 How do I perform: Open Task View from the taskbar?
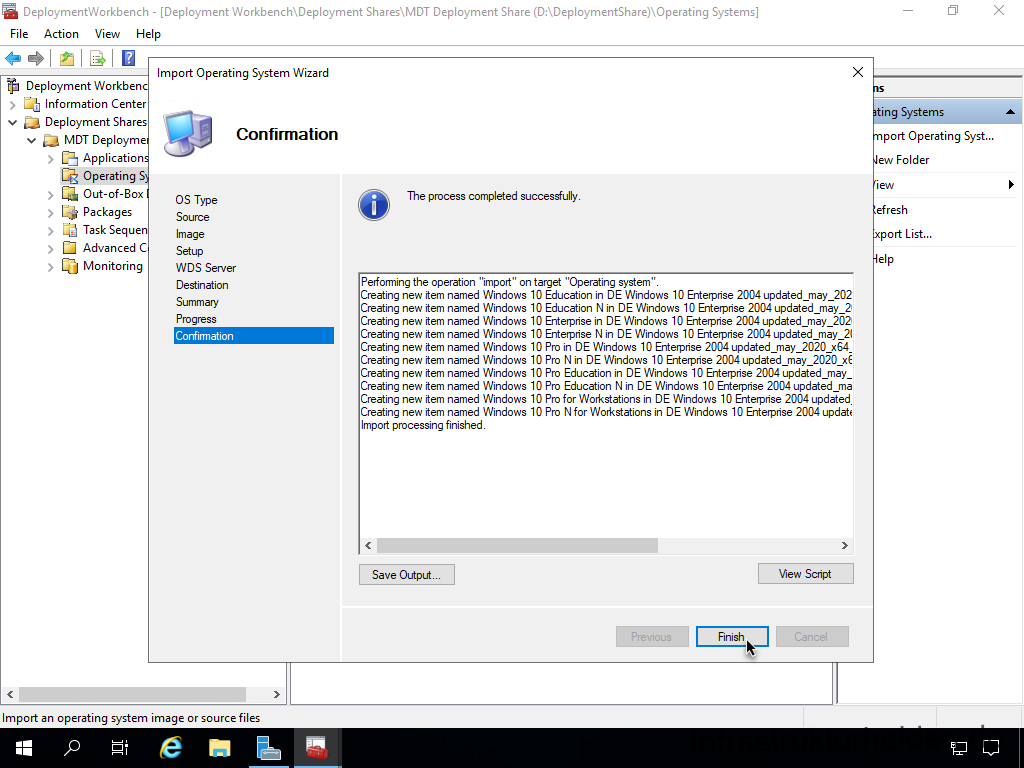pos(120,748)
